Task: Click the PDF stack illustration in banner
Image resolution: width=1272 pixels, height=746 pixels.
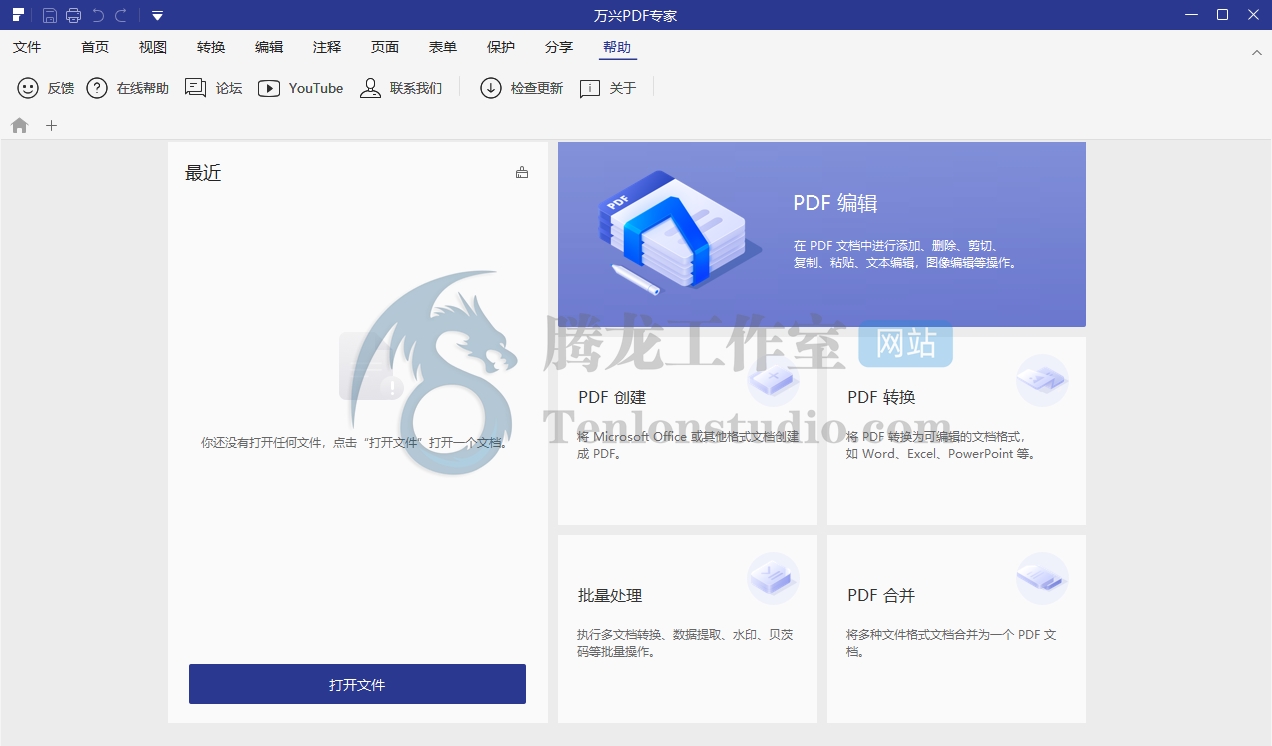Action: (678, 234)
